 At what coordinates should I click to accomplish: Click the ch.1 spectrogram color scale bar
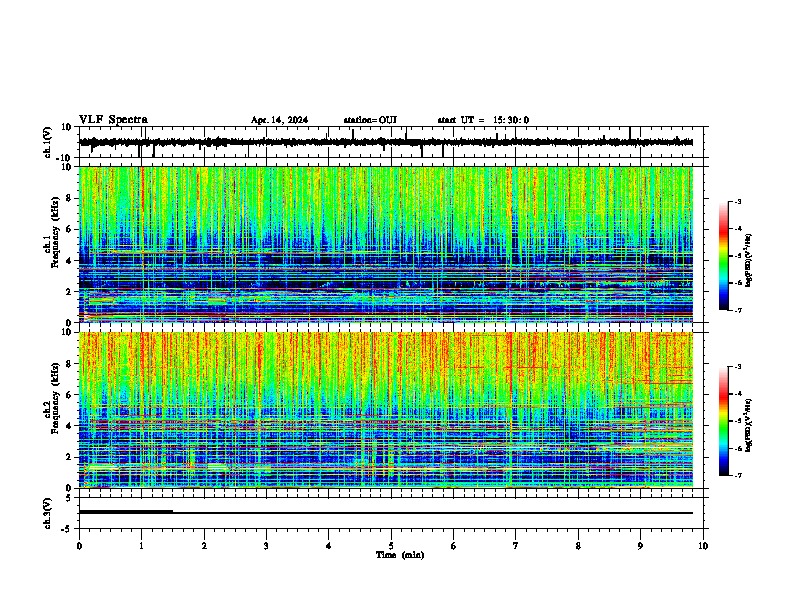click(724, 256)
